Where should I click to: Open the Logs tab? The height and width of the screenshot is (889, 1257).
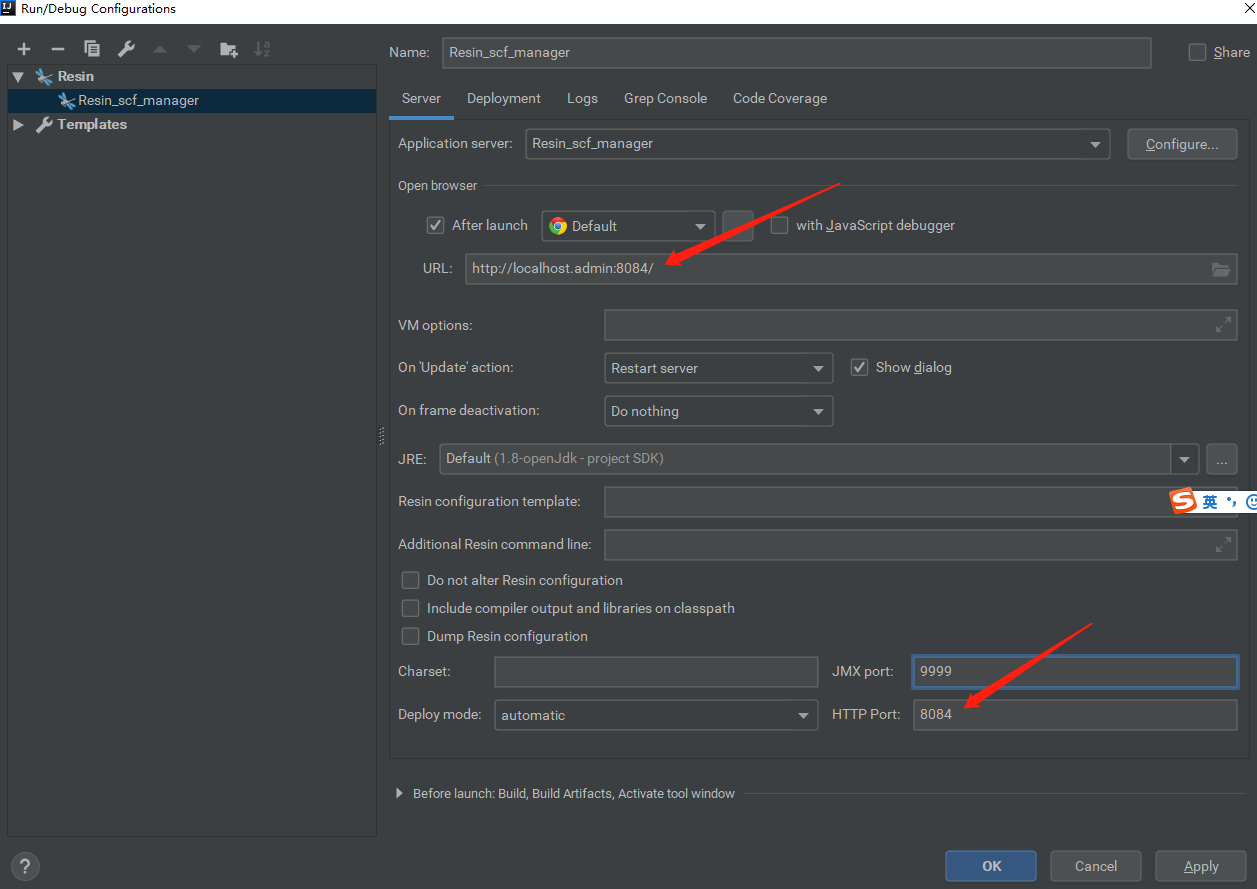[582, 98]
